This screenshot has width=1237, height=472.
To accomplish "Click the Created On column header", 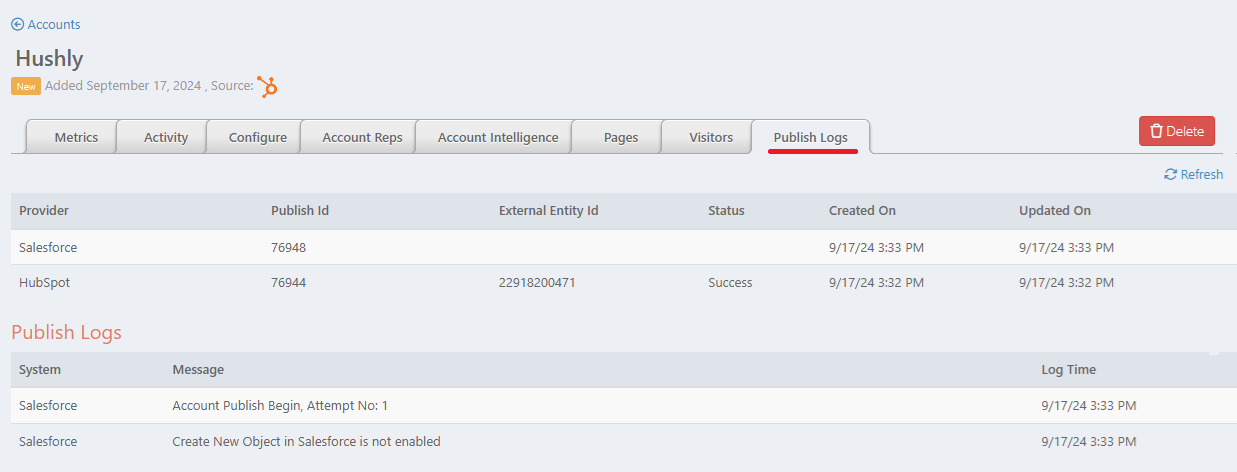I will (x=862, y=211).
